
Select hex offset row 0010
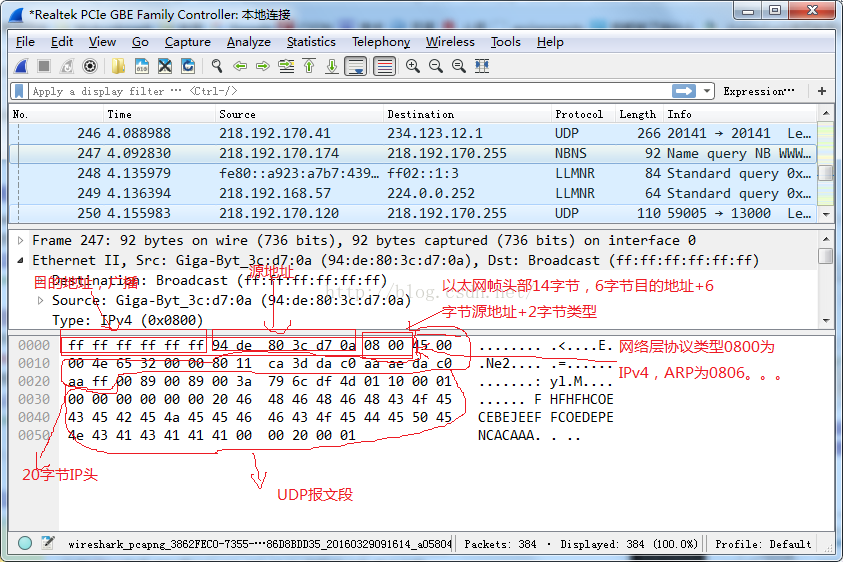pyautogui.click(x=33, y=364)
